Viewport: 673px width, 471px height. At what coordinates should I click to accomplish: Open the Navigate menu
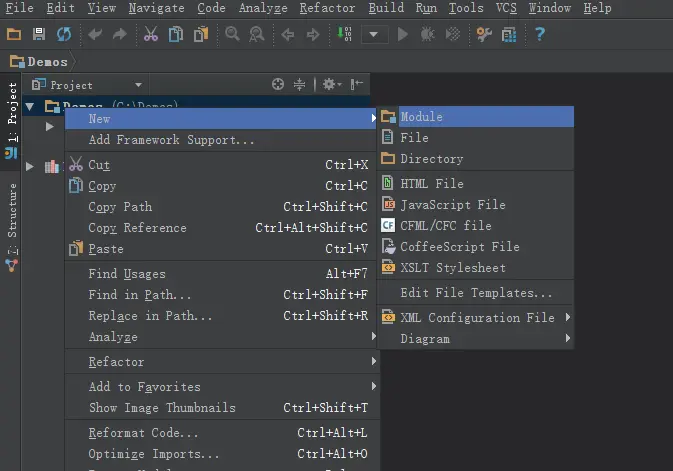point(156,8)
